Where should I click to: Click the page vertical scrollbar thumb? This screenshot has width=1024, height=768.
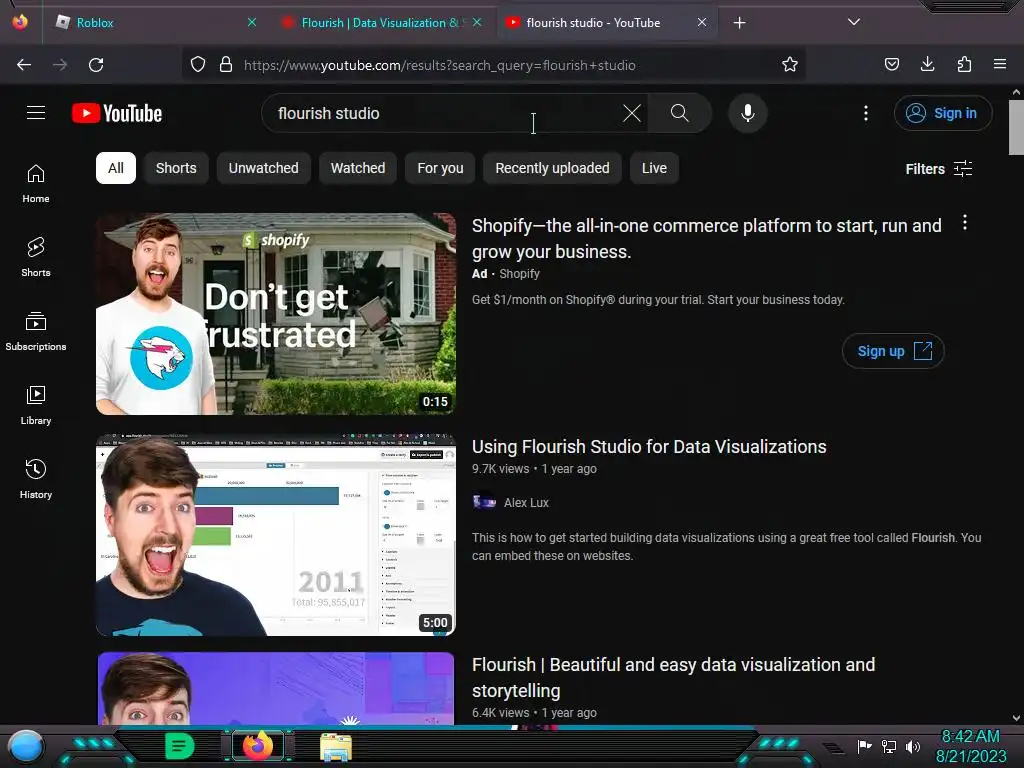pos(1016,128)
